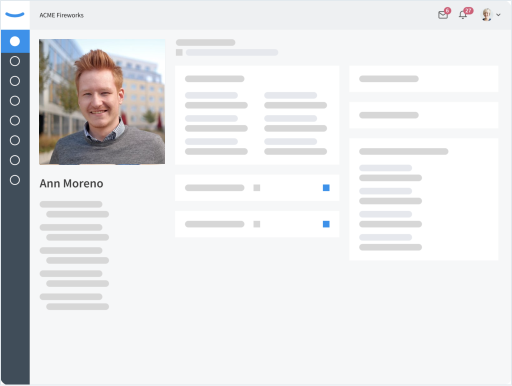
Task: Toggle the blue square in second row card
Action: click(x=326, y=224)
